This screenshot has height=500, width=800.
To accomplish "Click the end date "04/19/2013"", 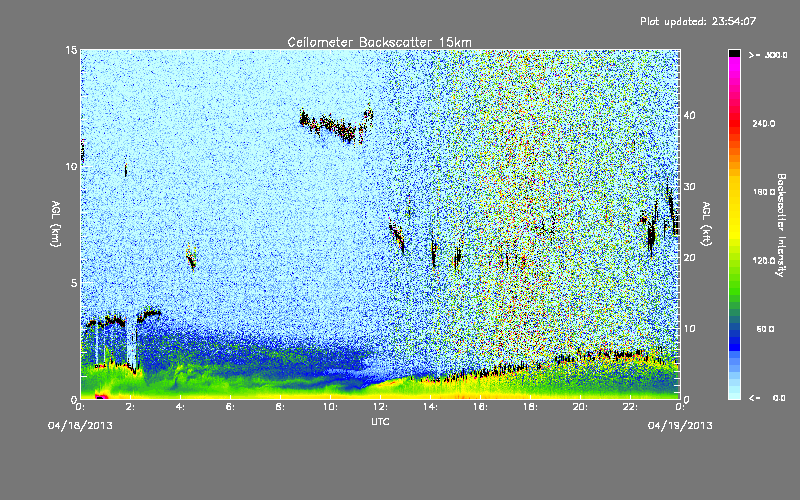I will click(x=680, y=426).
